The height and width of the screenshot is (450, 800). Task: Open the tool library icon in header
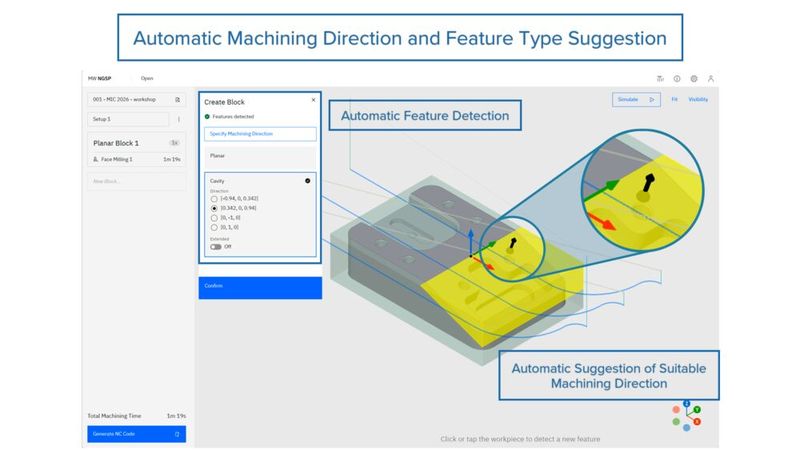660,79
